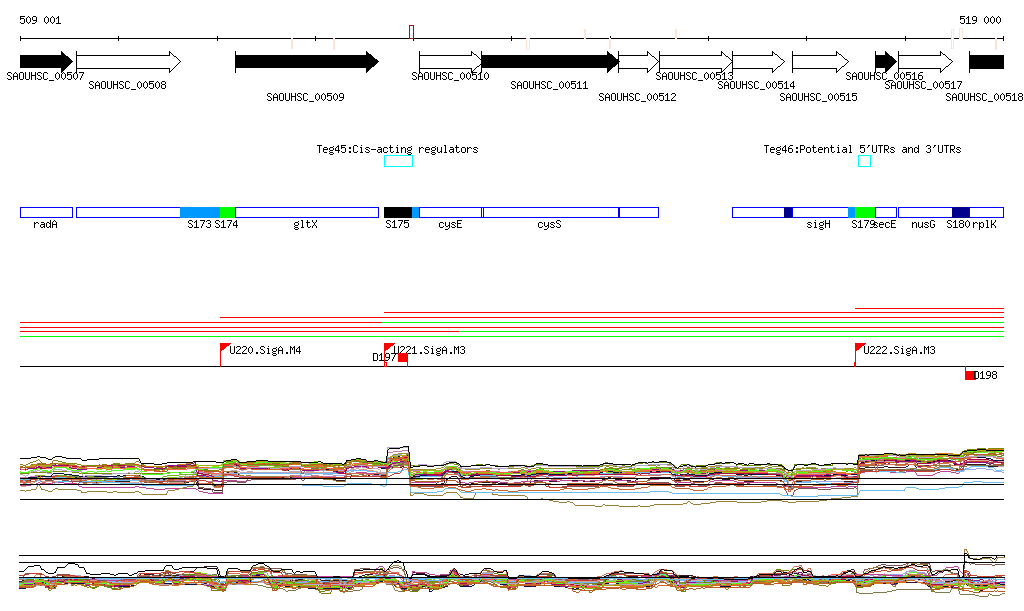1024x611 pixels.
Task: Click the red terminator block beside D197
Action: tap(403, 358)
